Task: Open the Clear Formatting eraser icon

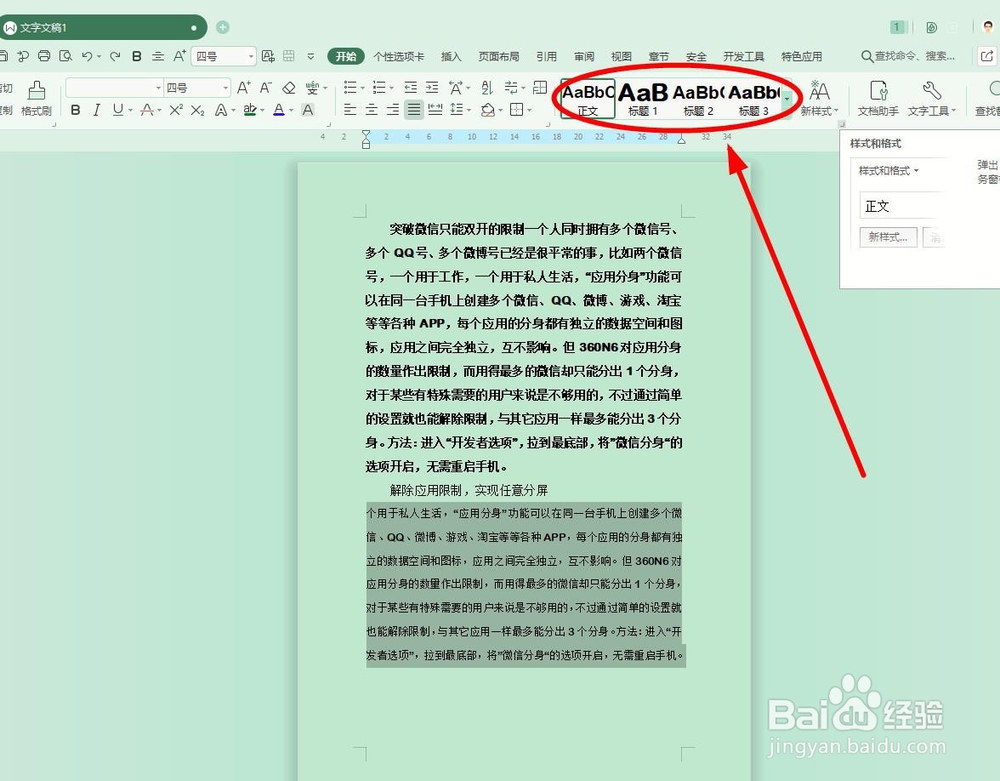Action: click(289, 89)
